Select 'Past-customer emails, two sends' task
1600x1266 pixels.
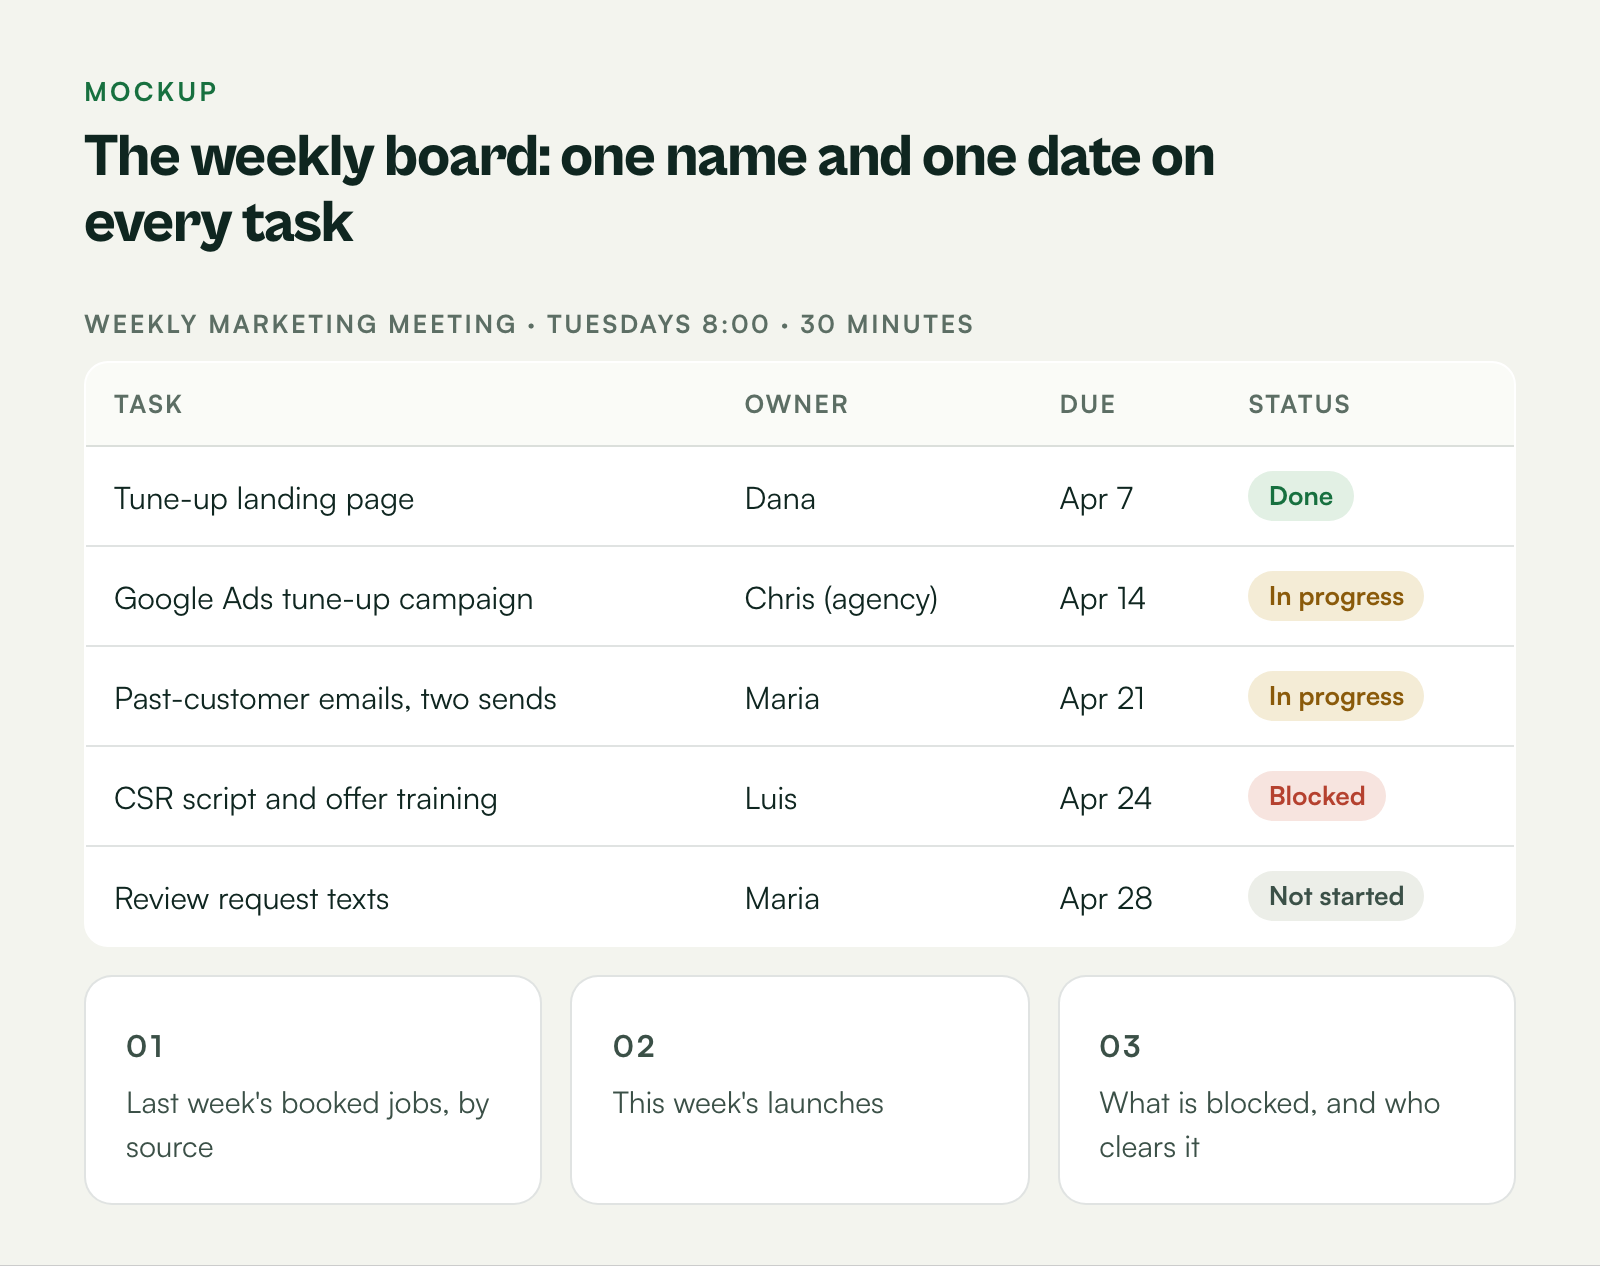coord(335,698)
